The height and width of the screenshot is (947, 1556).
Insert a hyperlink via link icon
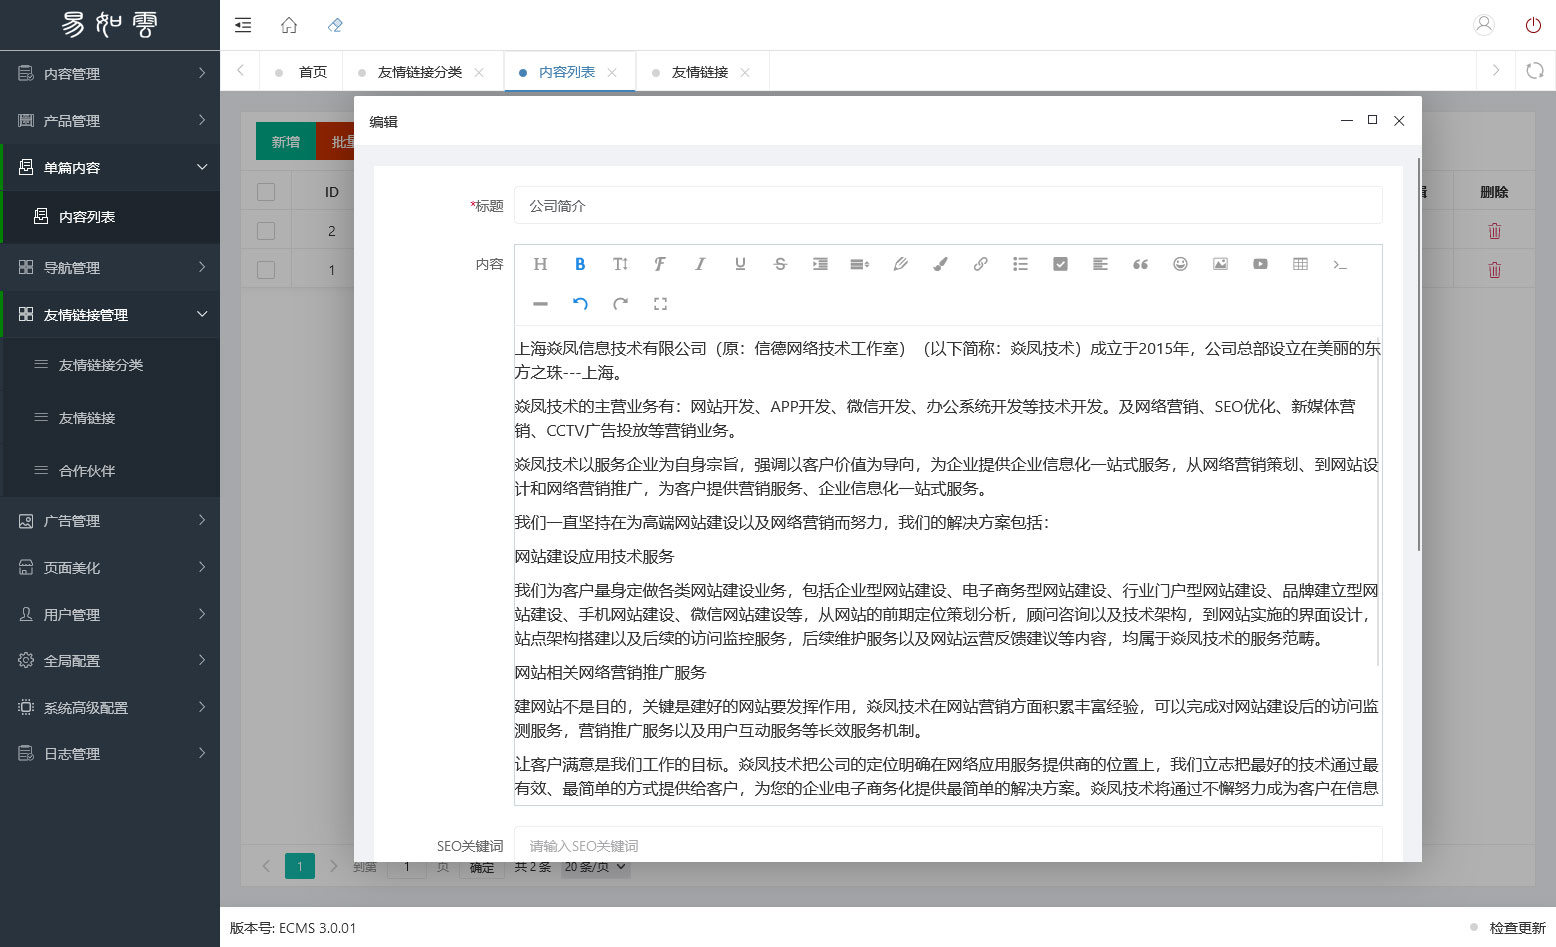point(980,264)
